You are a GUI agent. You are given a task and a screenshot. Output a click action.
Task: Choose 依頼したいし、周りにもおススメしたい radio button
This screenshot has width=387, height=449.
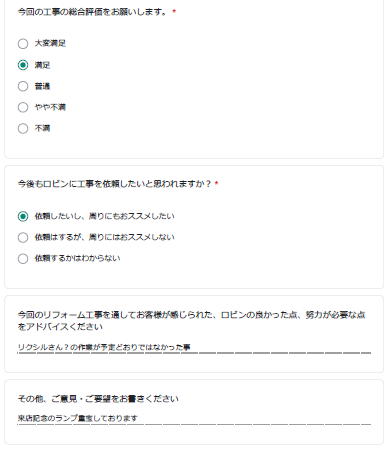pos(23,216)
